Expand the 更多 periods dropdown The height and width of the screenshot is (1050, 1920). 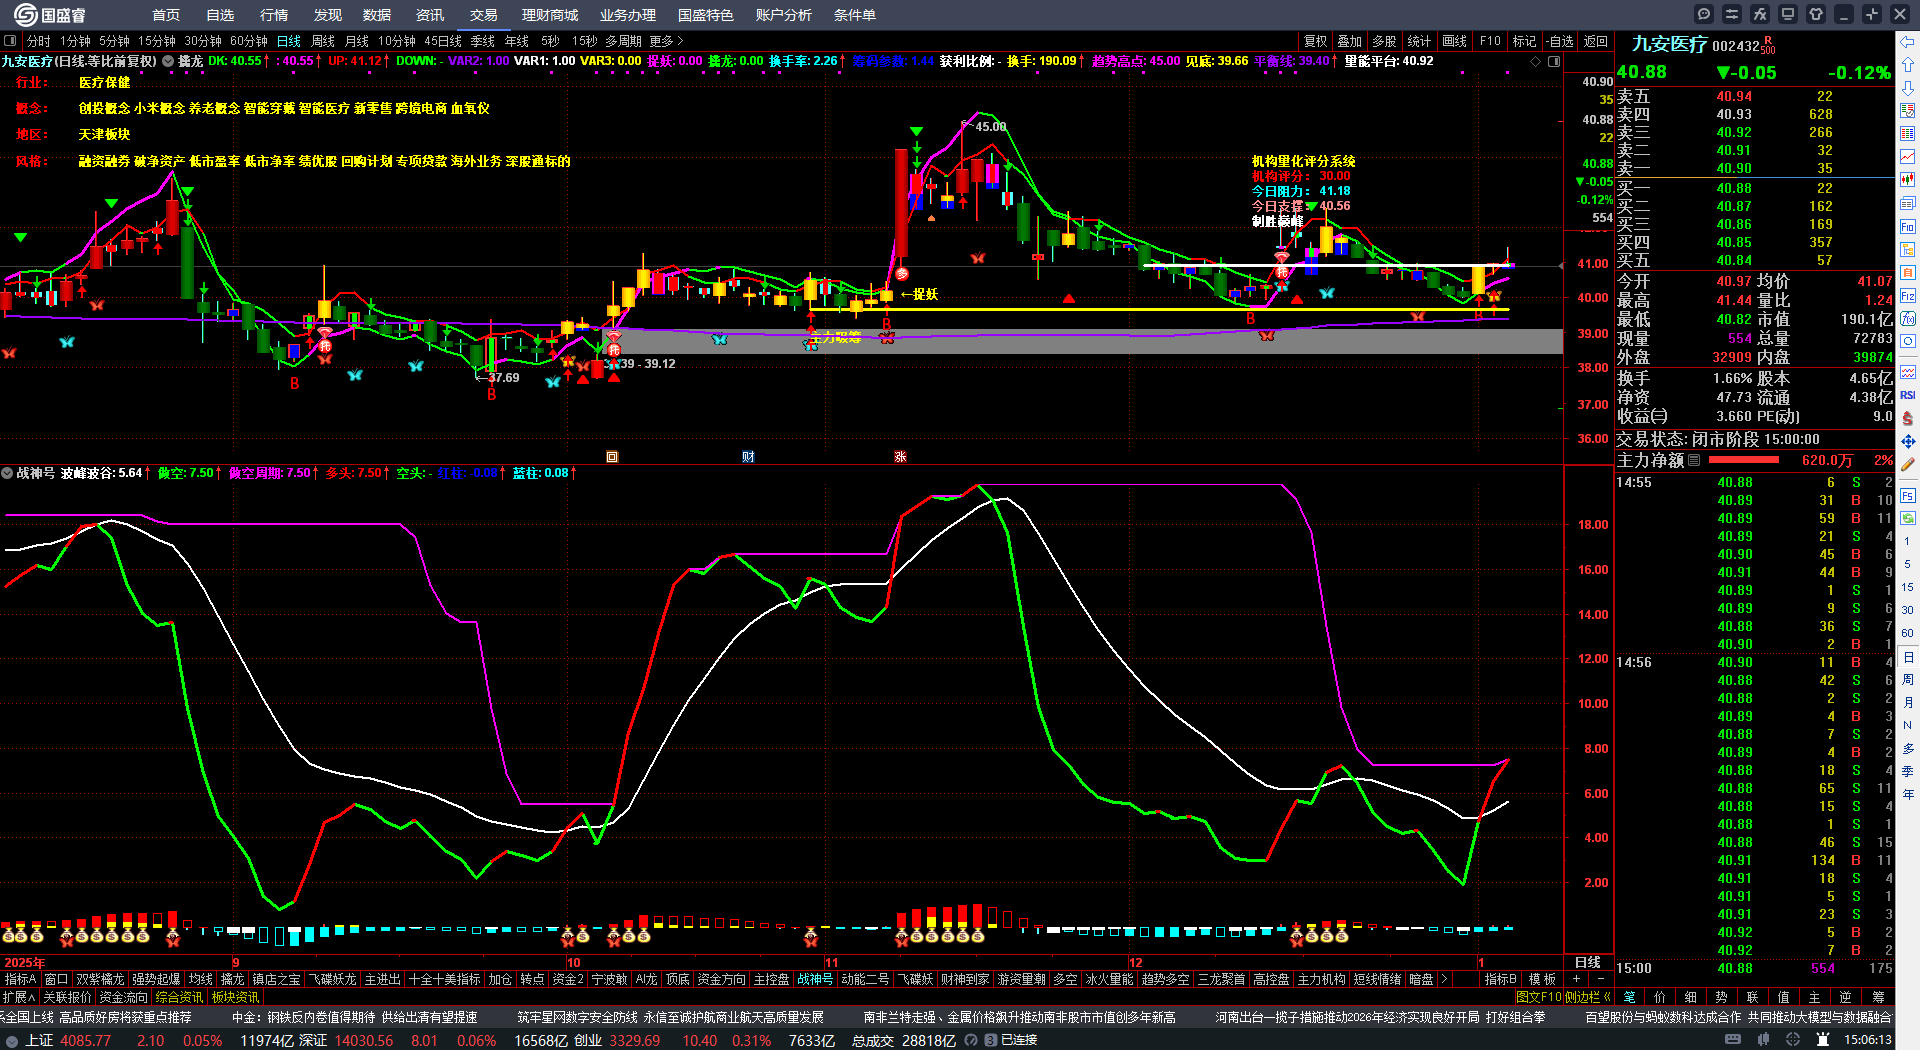coord(666,41)
